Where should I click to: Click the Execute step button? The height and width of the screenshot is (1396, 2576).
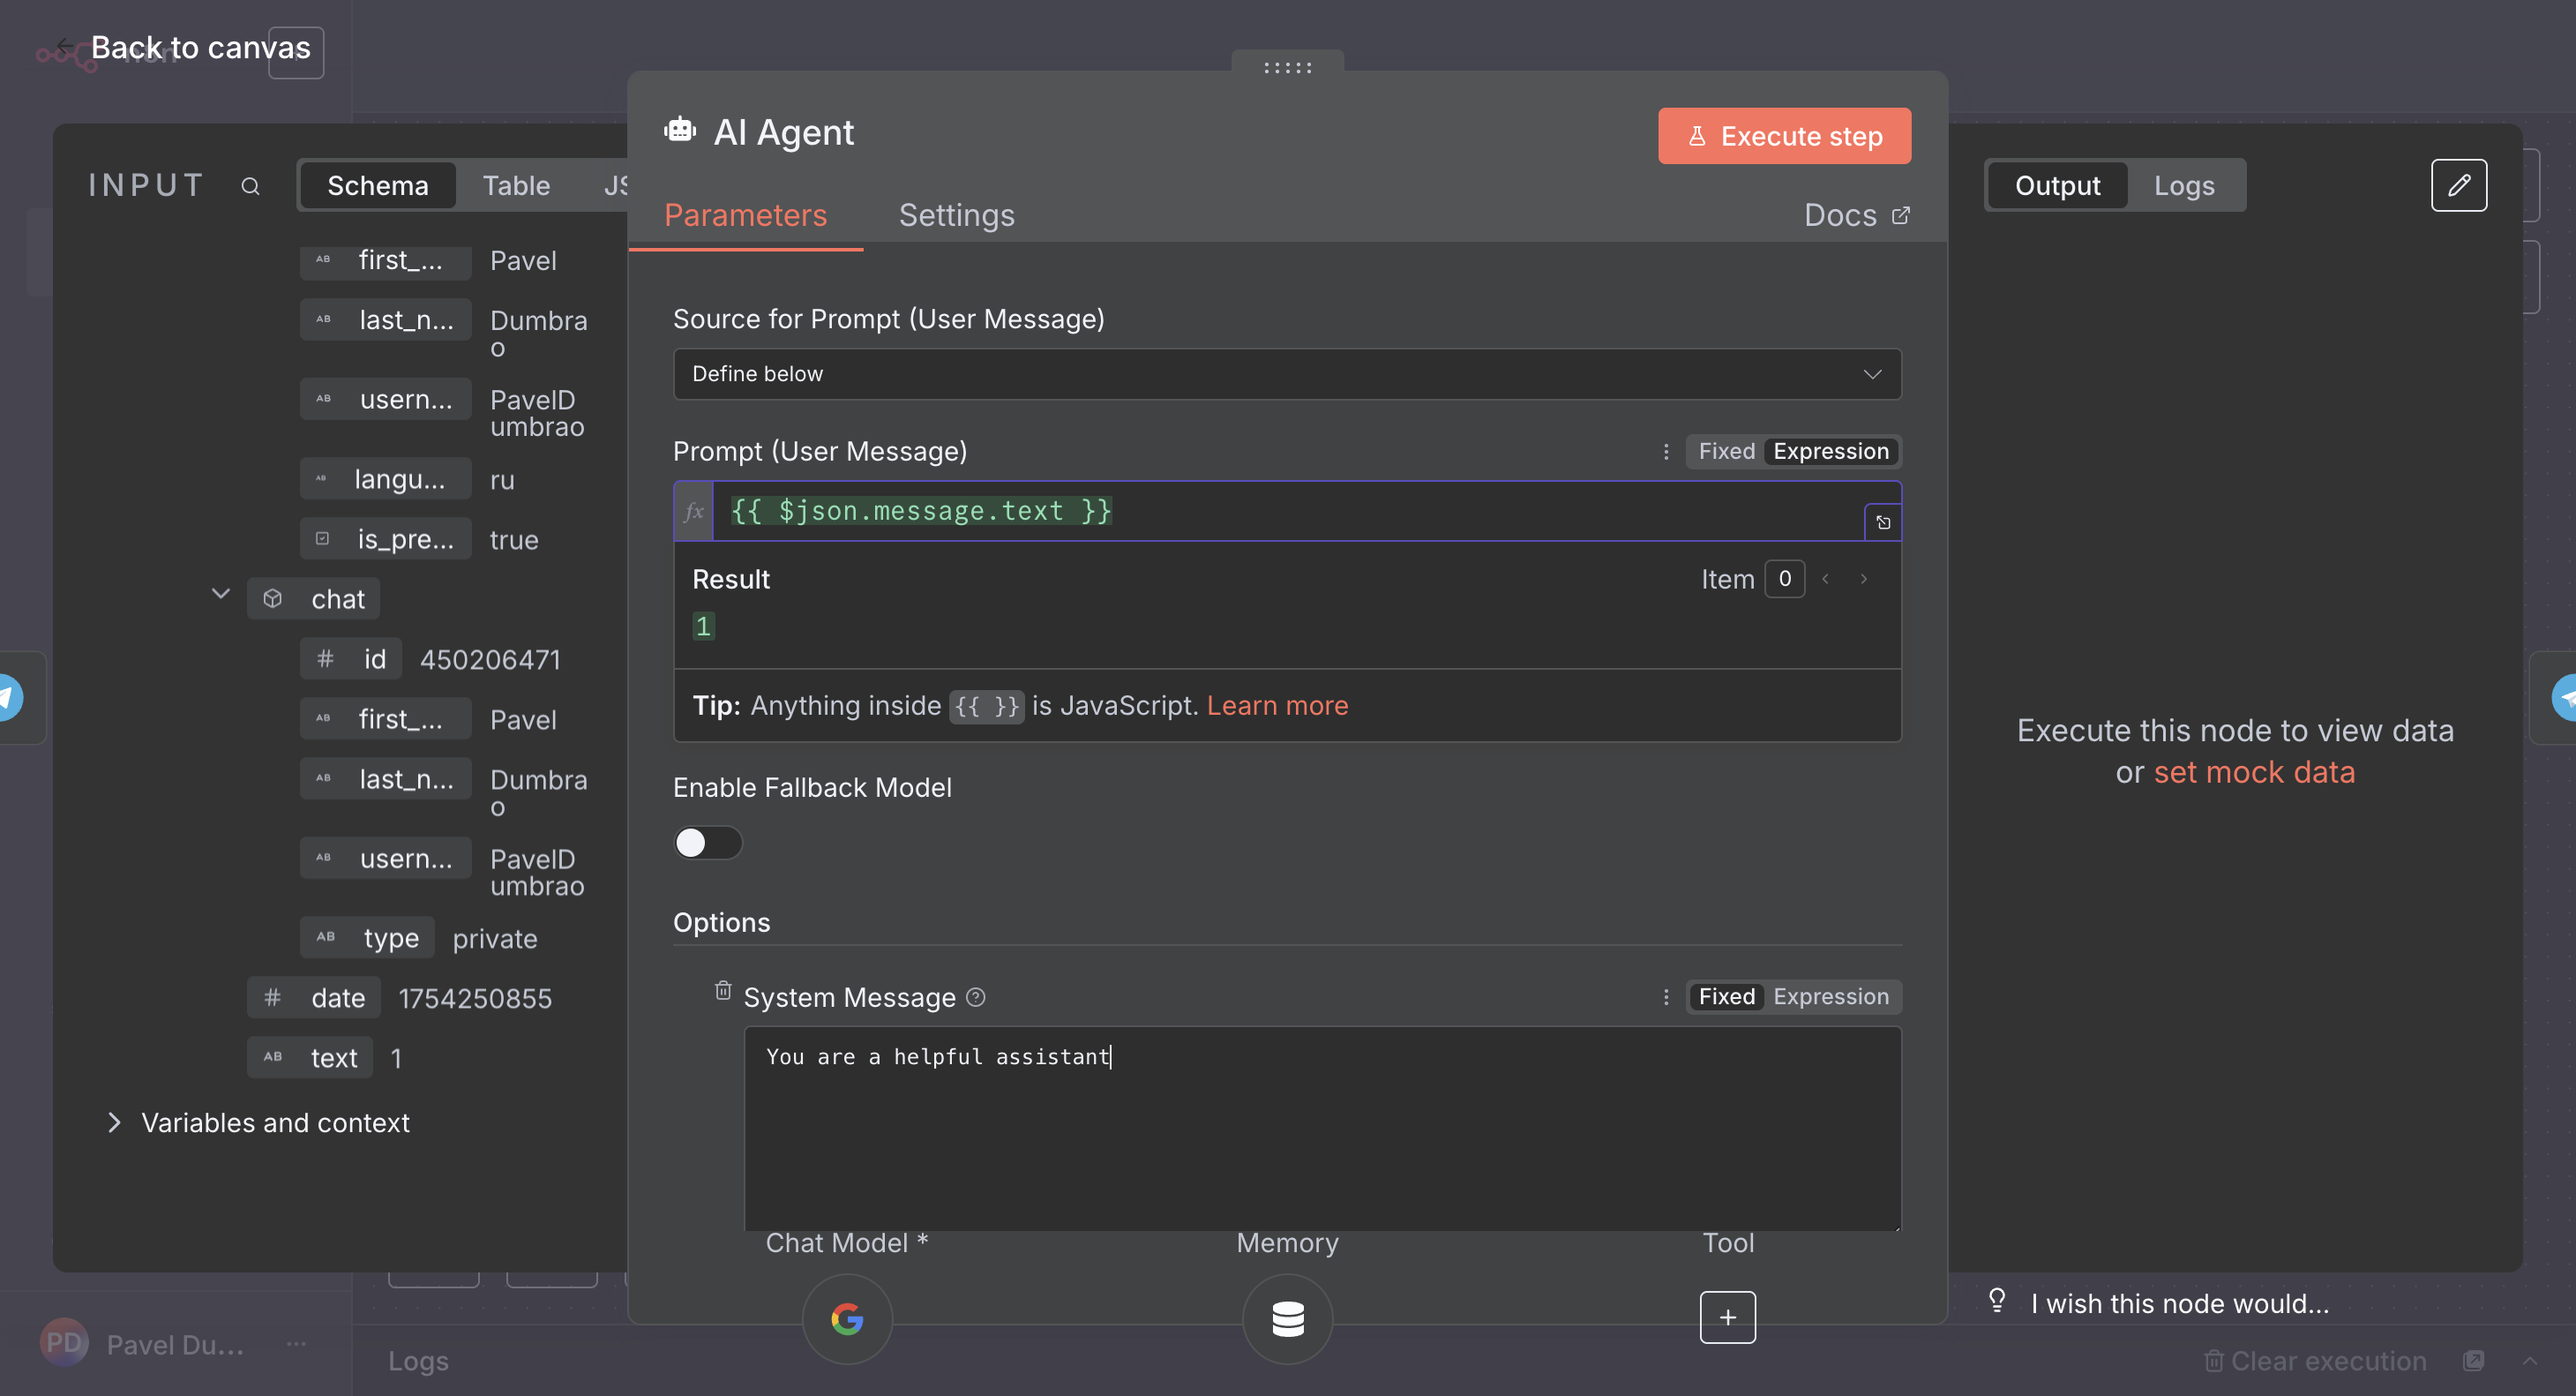pyautogui.click(x=1783, y=136)
